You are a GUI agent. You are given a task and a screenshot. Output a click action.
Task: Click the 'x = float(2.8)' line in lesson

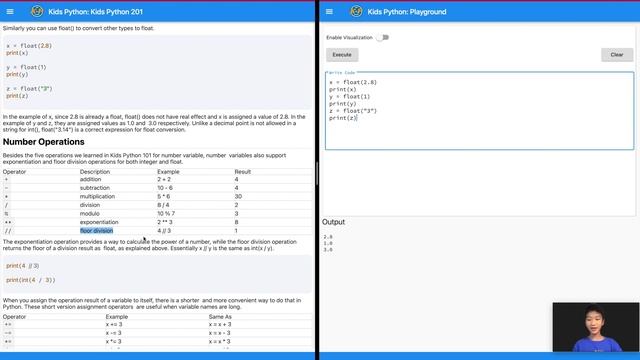point(29,46)
